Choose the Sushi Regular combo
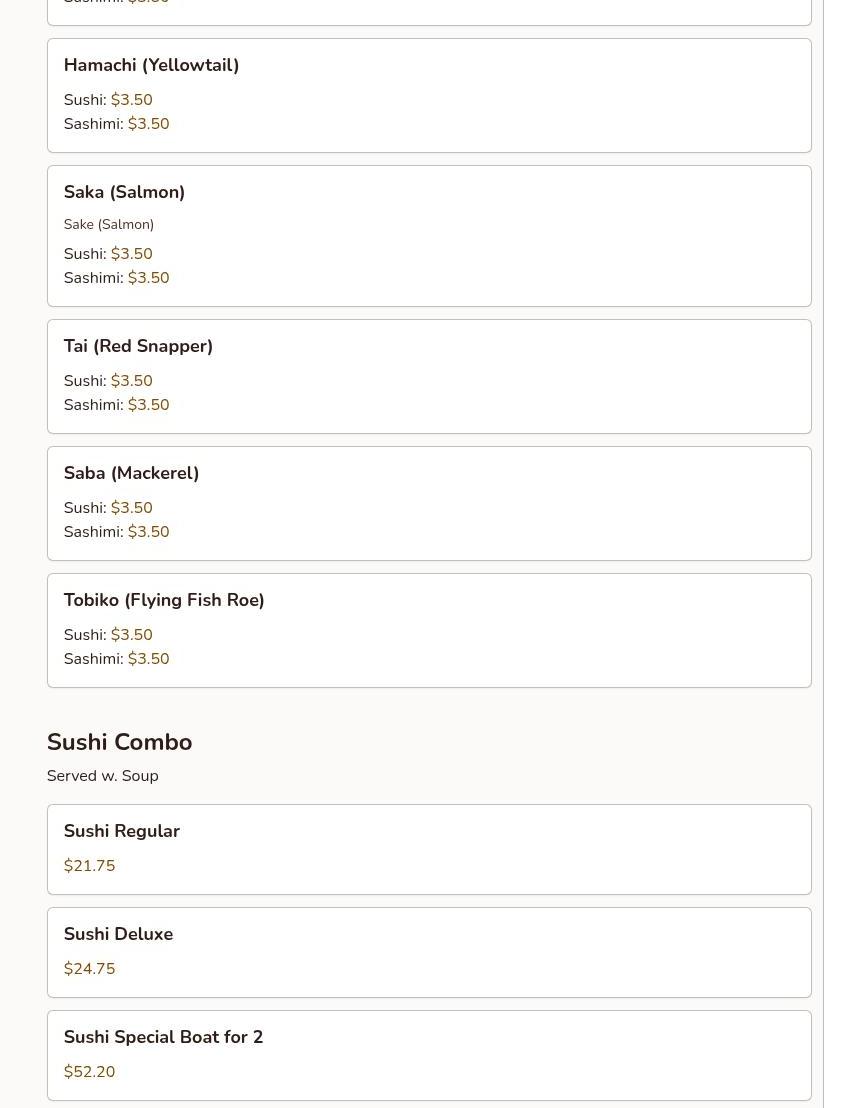Image resolution: width=844 pixels, height=1108 pixels. point(121,831)
